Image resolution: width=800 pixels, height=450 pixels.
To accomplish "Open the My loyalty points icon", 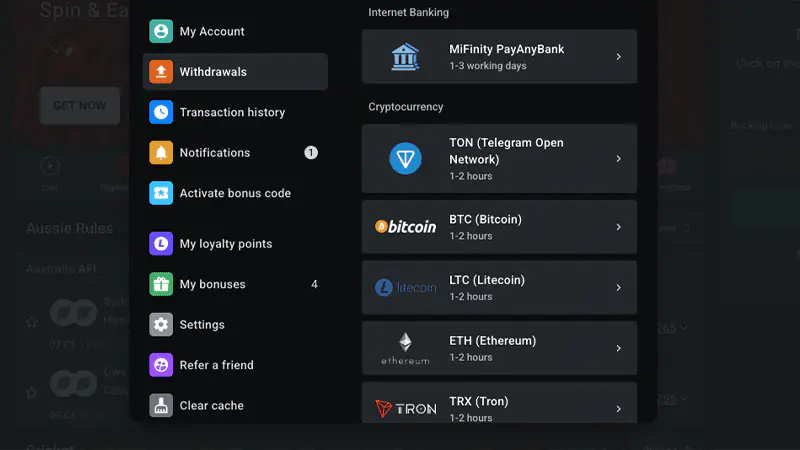I will coord(161,243).
